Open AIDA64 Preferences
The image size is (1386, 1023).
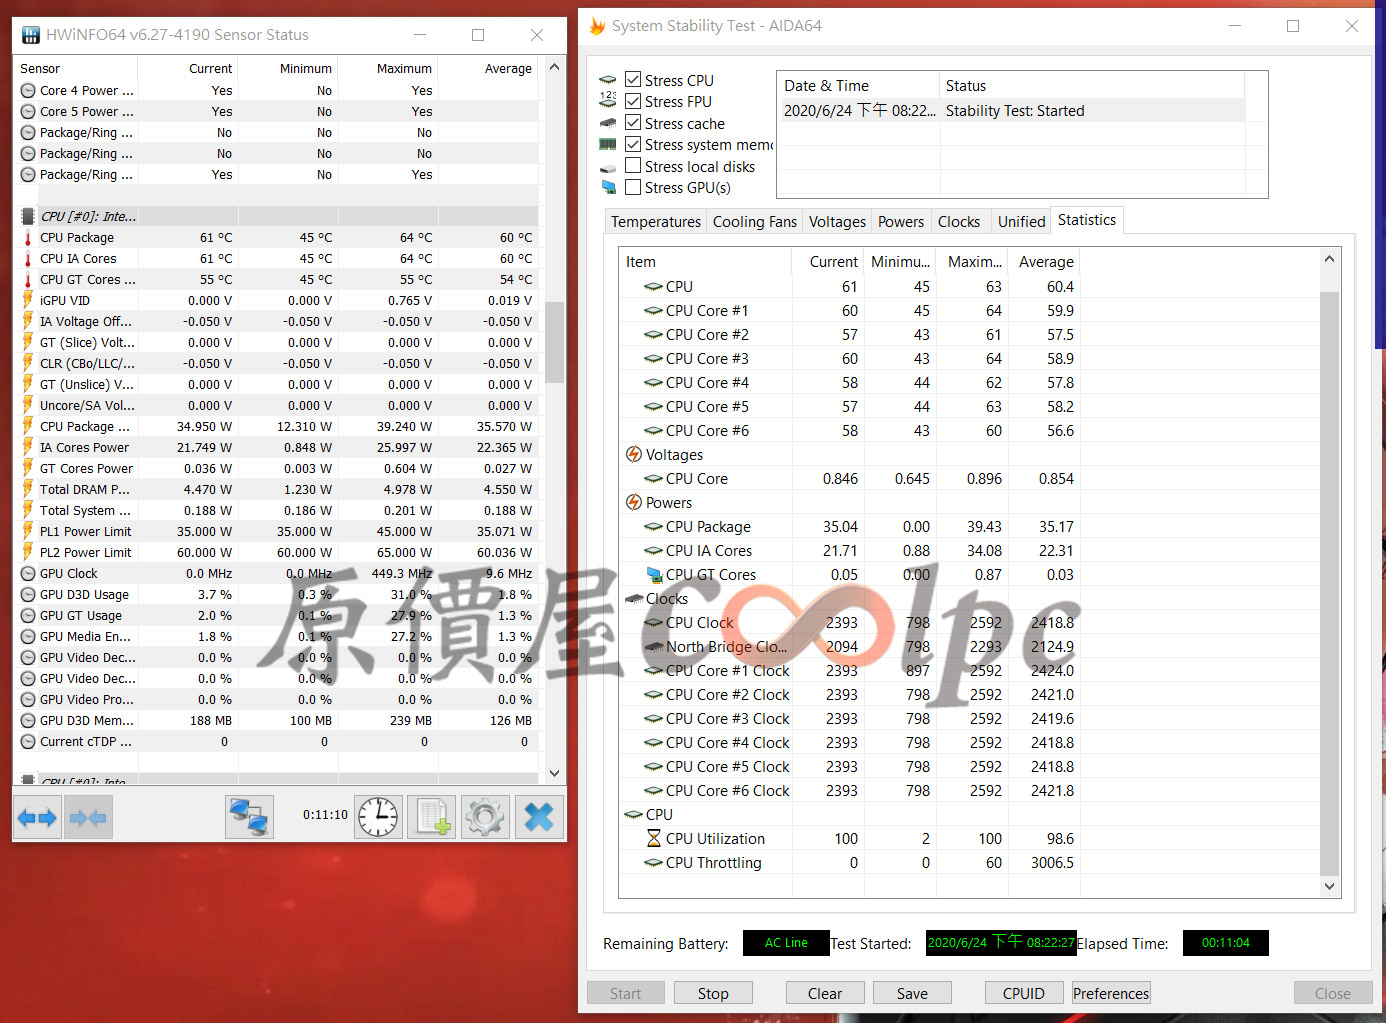coord(1111,993)
